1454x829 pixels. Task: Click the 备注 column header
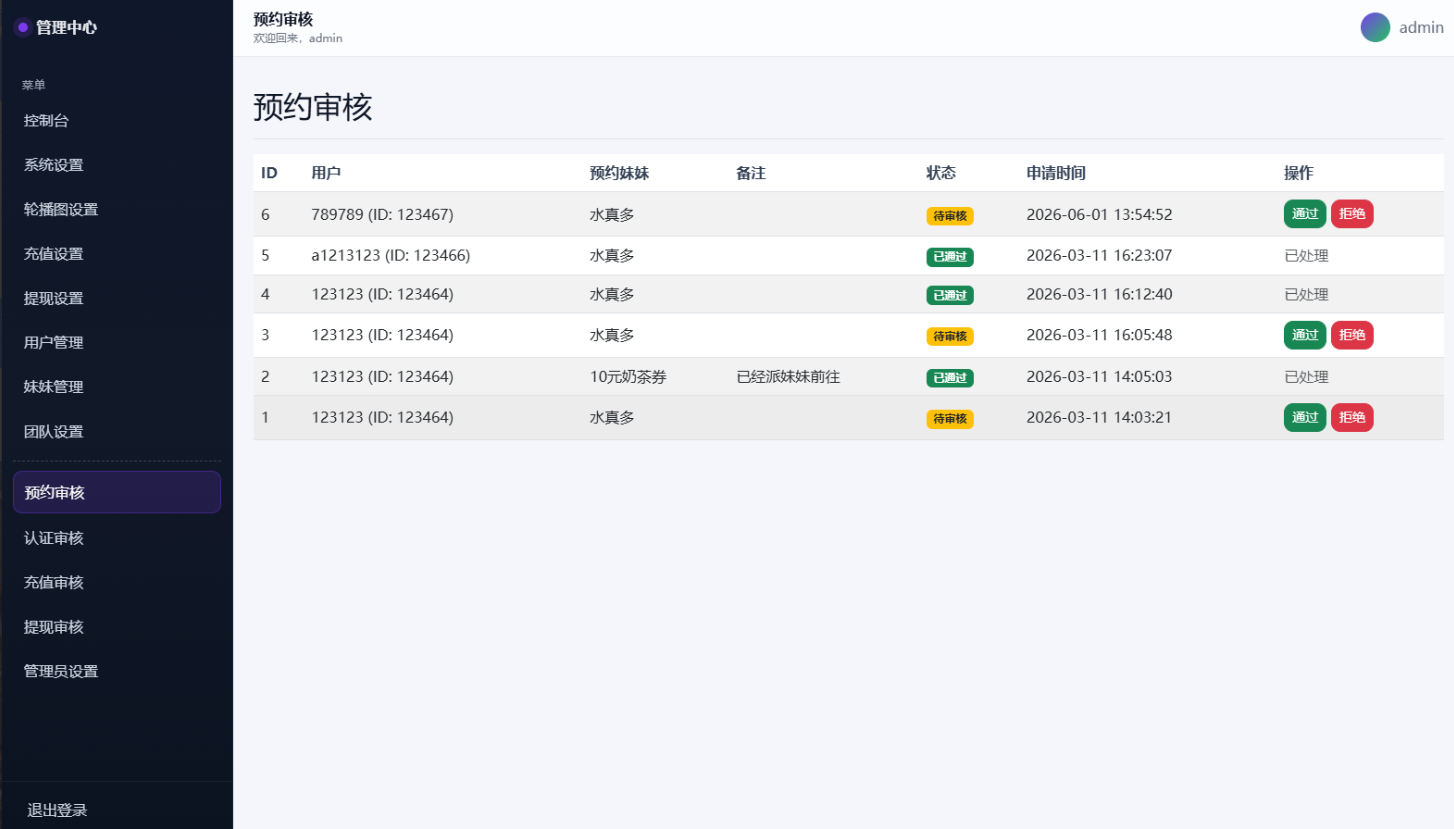click(x=751, y=173)
